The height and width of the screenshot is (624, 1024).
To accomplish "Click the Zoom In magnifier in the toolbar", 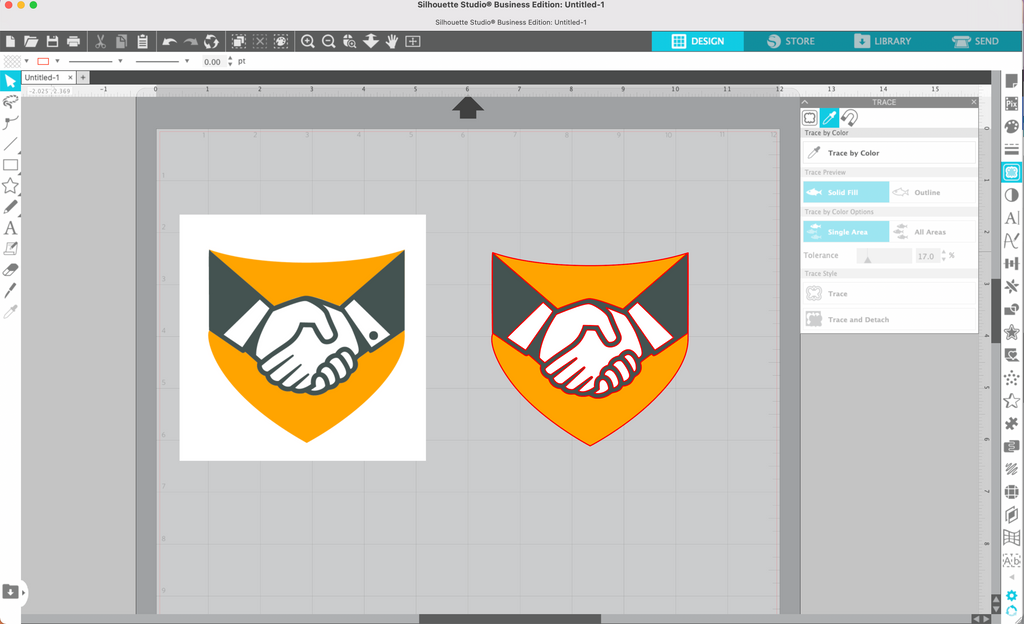I will (x=309, y=42).
